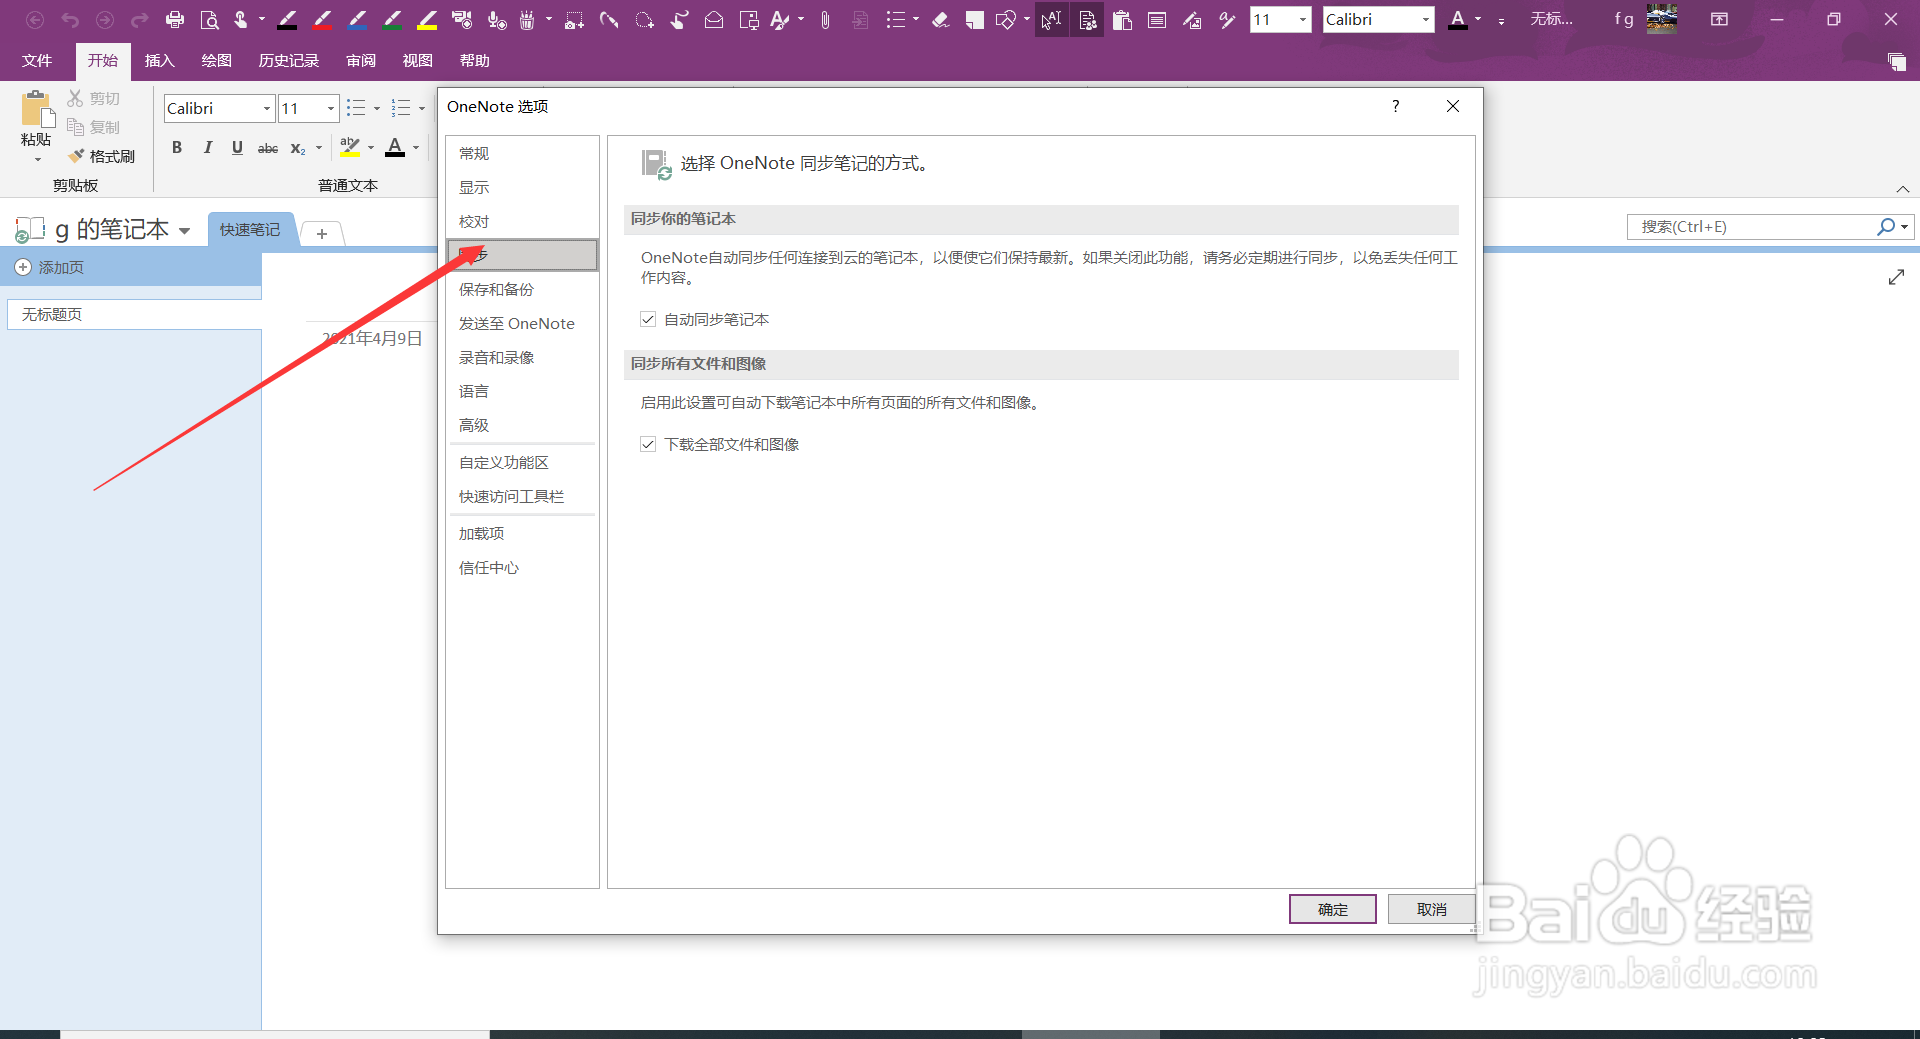Apply italic formatting in the ribbon
The width and height of the screenshot is (1920, 1039).
207,148
